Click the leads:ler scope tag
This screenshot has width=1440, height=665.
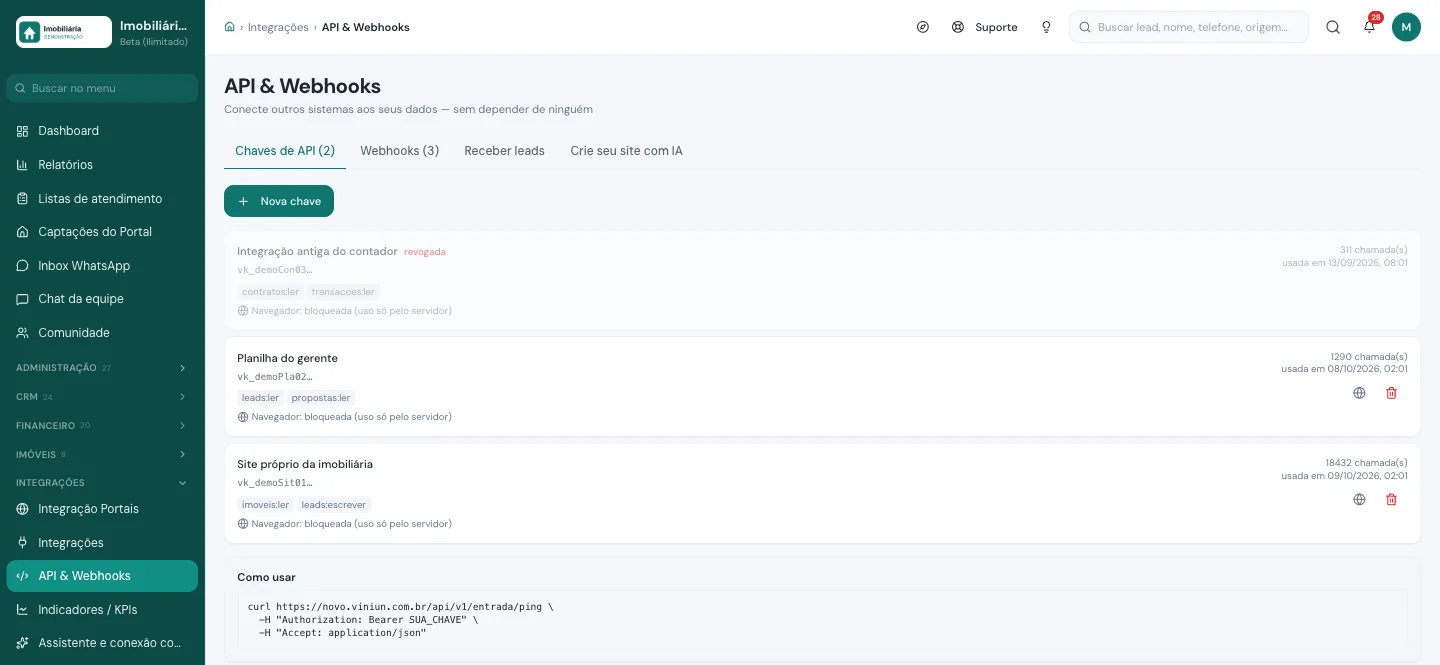pos(260,398)
